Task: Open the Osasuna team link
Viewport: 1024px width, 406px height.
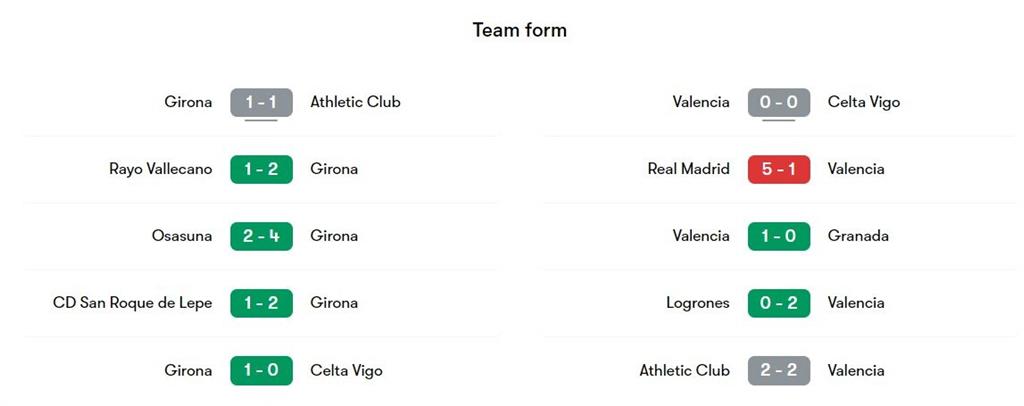Action: (x=184, y=236)
